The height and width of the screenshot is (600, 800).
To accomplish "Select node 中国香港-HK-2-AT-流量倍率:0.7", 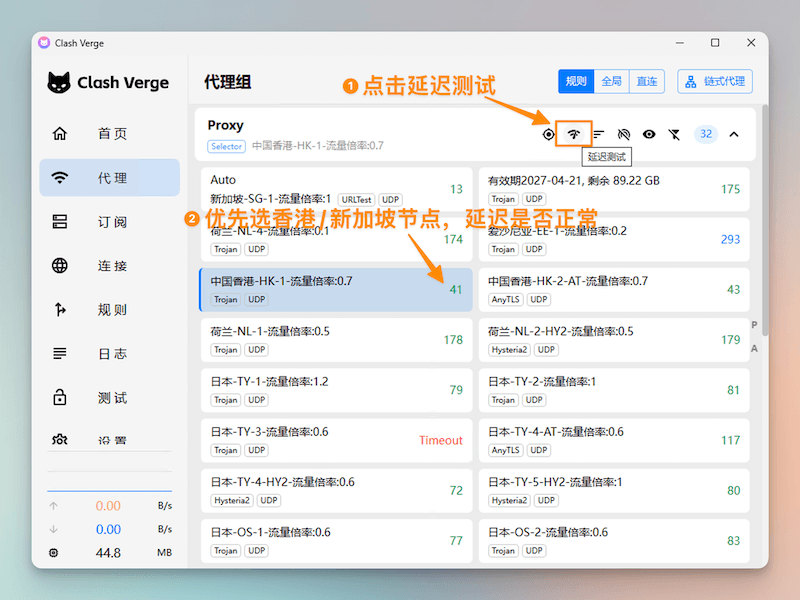I will tap(614, 290).
